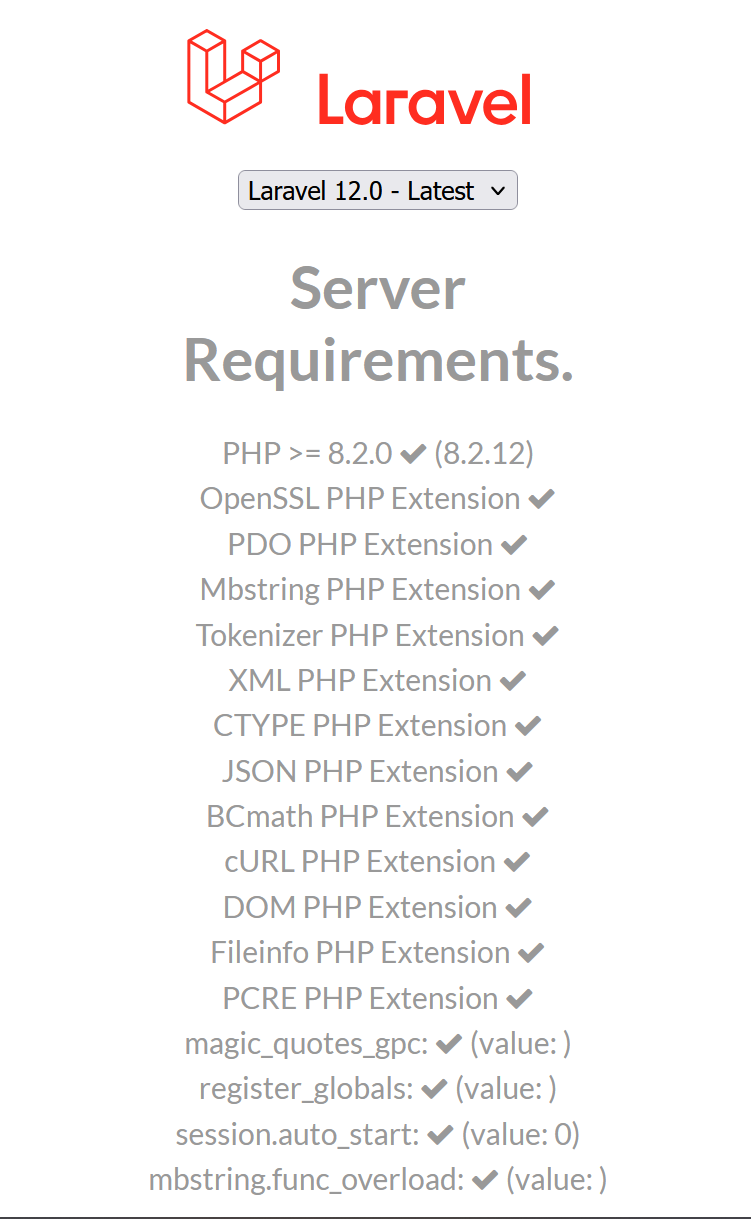Click the register_globals checkmark icon

pos(434,1089)
